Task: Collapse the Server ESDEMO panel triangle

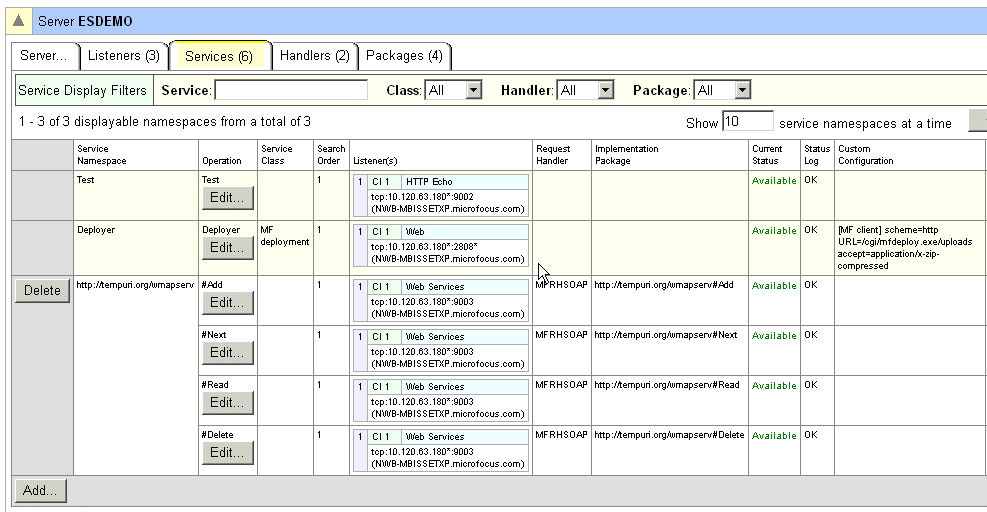Action: (19, 21)
